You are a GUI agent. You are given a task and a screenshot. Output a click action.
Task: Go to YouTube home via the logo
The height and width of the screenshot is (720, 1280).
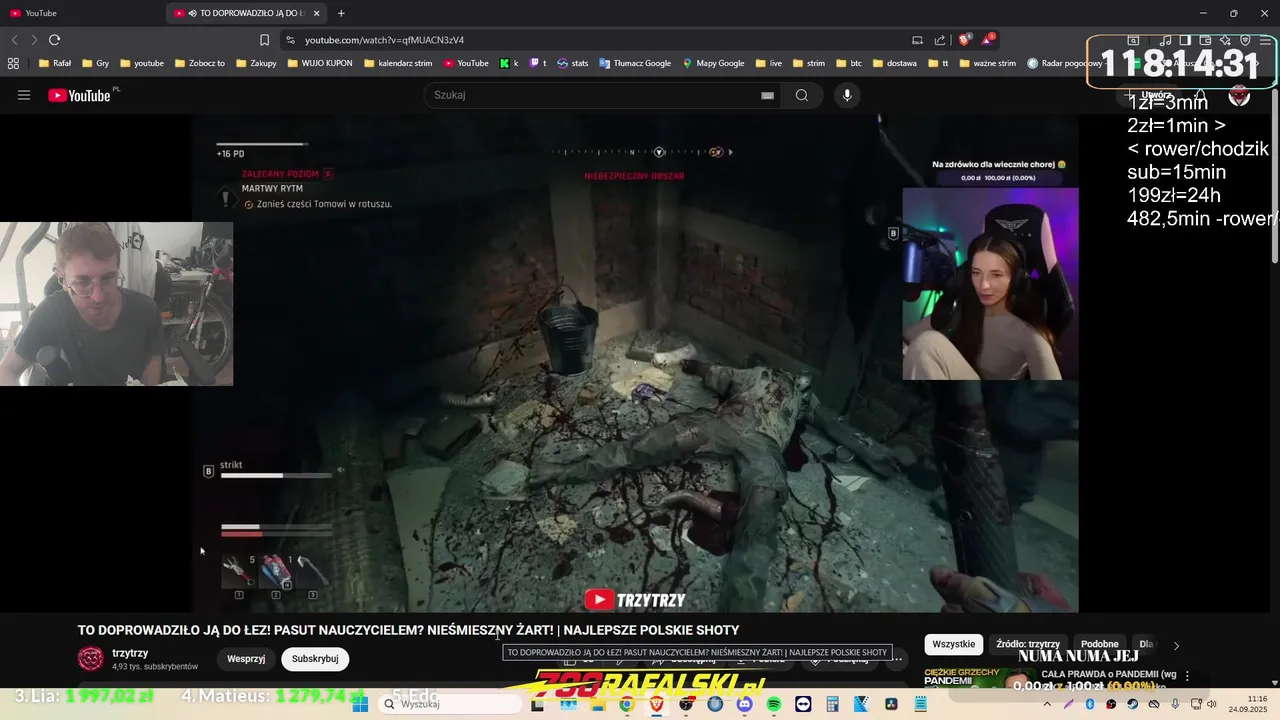click(x=83, y=95)
